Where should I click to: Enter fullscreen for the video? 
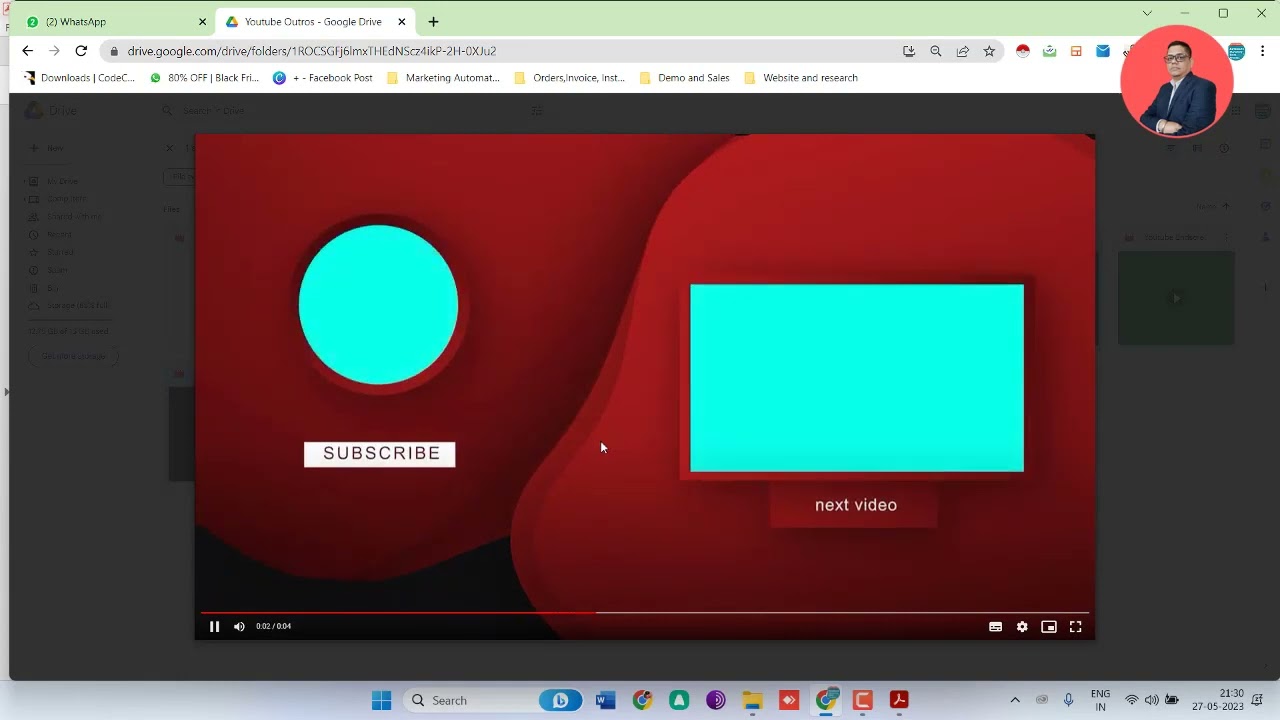(1076, 626)
